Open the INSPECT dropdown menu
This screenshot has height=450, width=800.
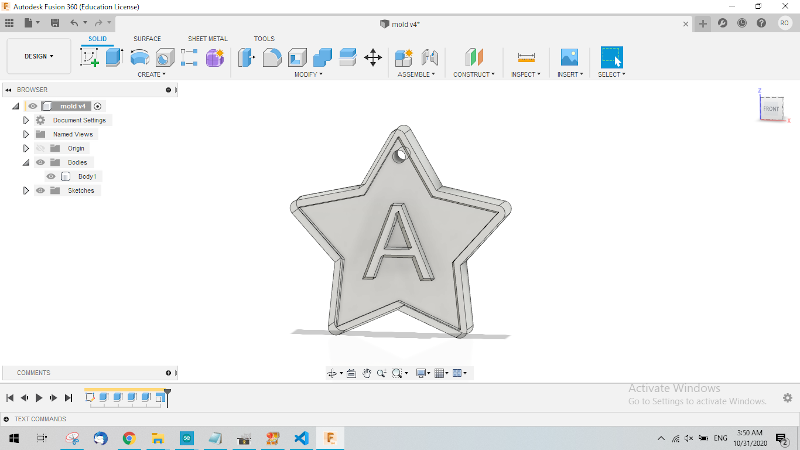click(526, 74)
